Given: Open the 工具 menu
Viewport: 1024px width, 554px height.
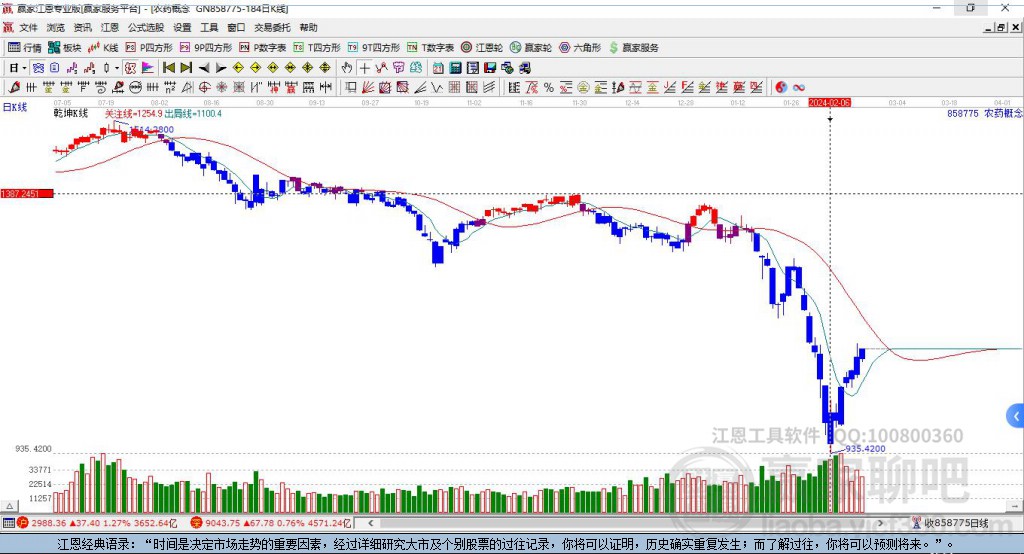Looking at the screenshot, I should 209,27.
